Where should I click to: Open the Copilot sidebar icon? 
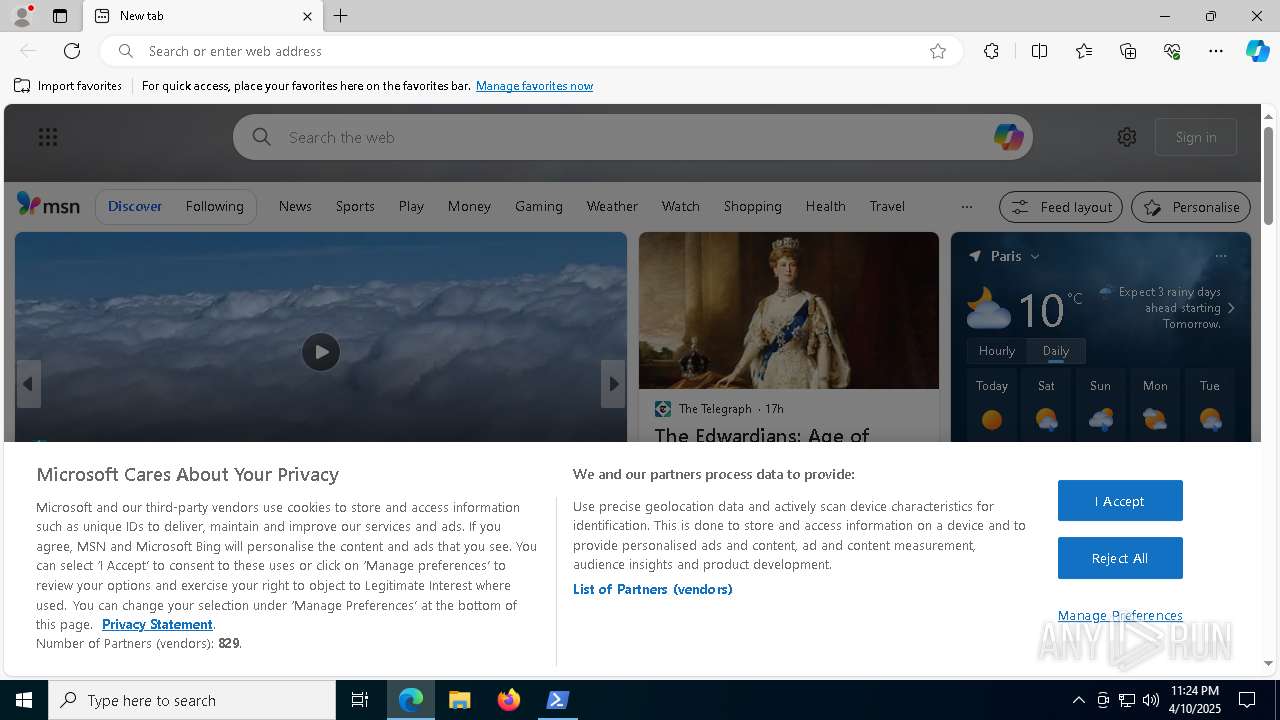(x=1257, y=51)
